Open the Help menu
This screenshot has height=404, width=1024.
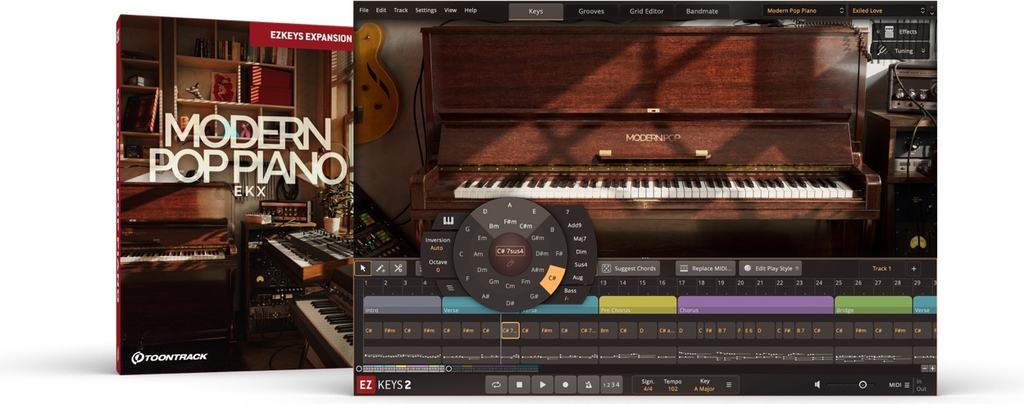tap(470, 10)
